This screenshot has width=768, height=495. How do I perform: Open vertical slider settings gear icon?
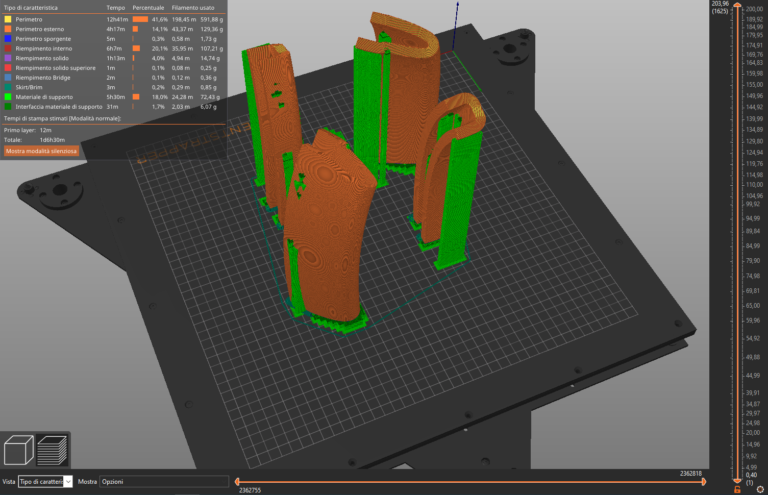[x=758, y=489]
